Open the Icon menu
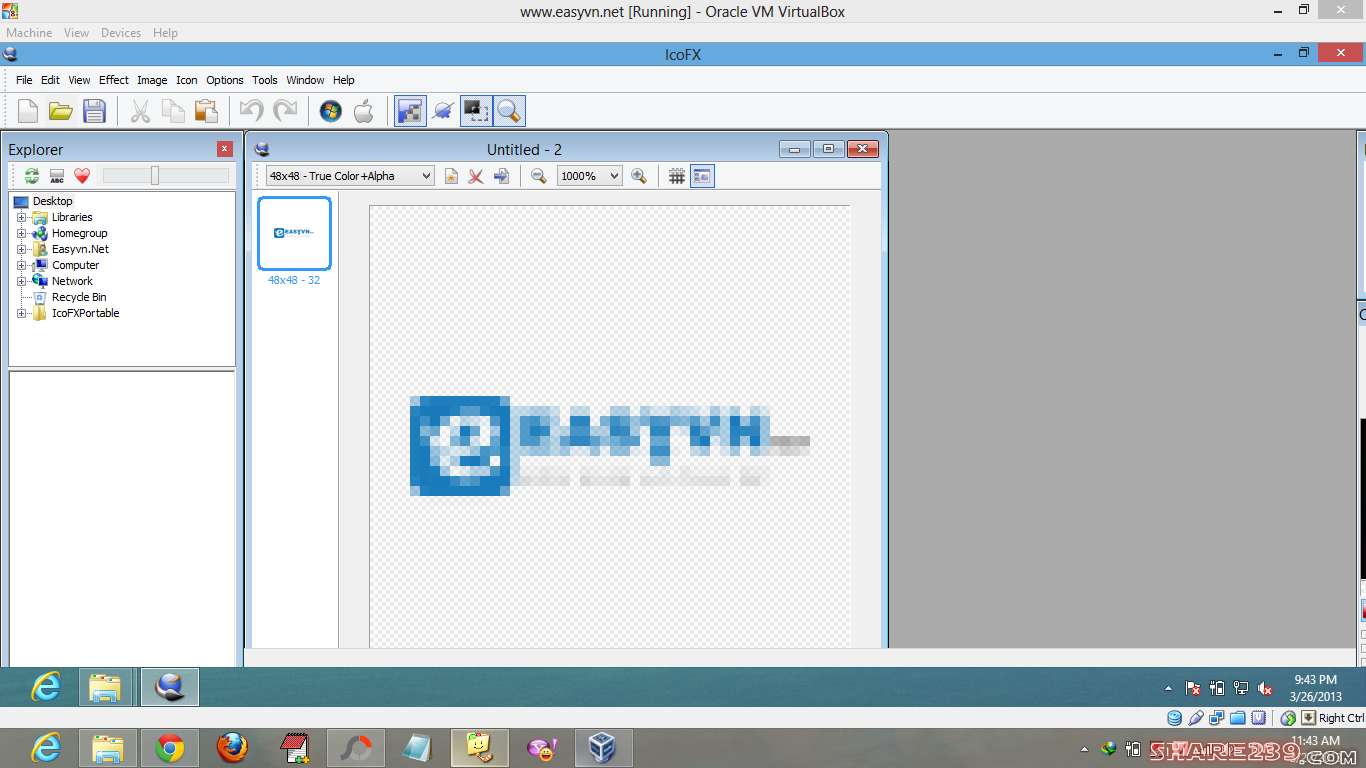 click(x=187, y=80)
